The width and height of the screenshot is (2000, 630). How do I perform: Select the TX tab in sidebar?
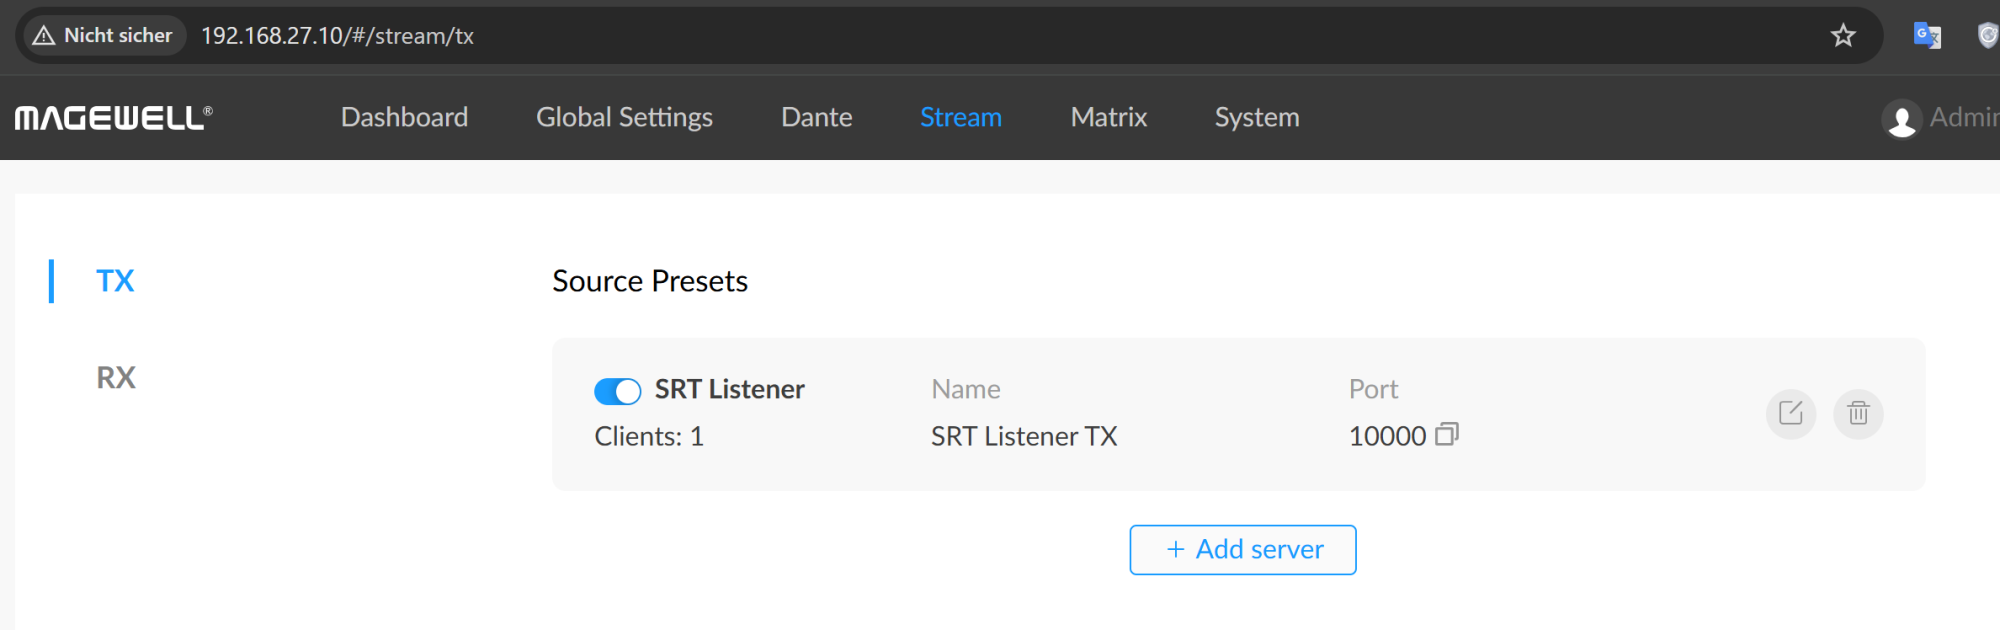click(115, 281)
